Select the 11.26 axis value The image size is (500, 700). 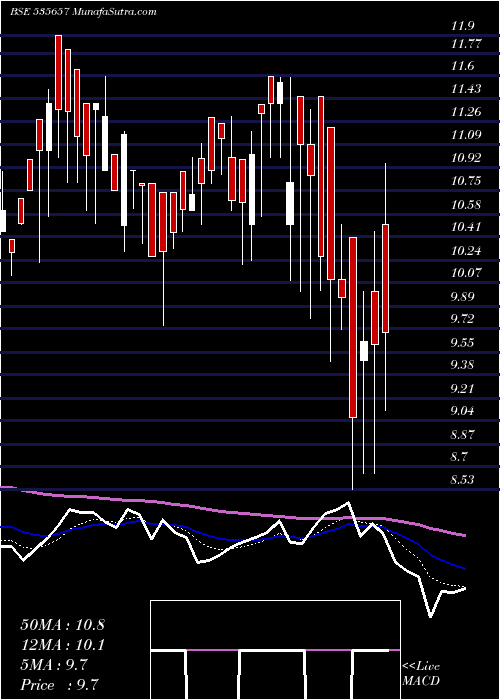coord(466,112)
